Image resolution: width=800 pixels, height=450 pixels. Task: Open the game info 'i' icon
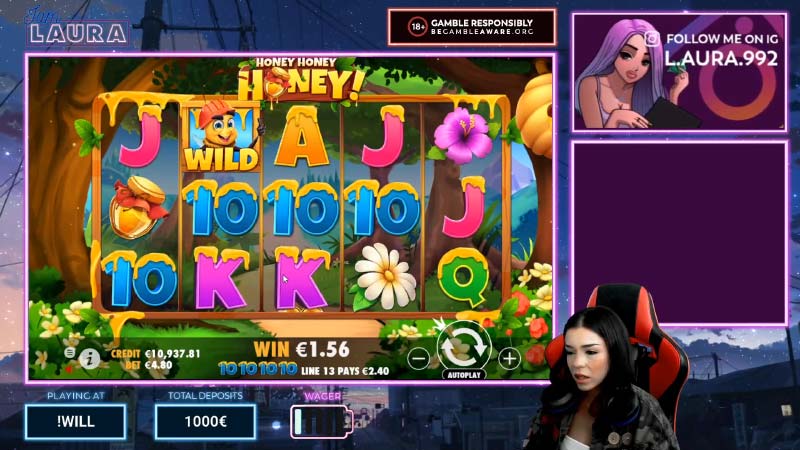89,359
